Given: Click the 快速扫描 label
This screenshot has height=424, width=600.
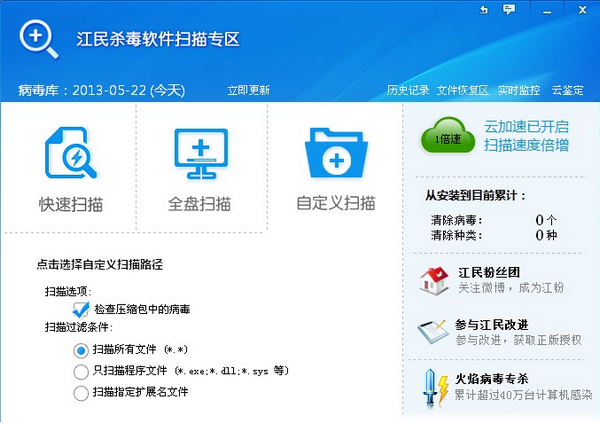Looking at the screenshot, I should 71,204.
